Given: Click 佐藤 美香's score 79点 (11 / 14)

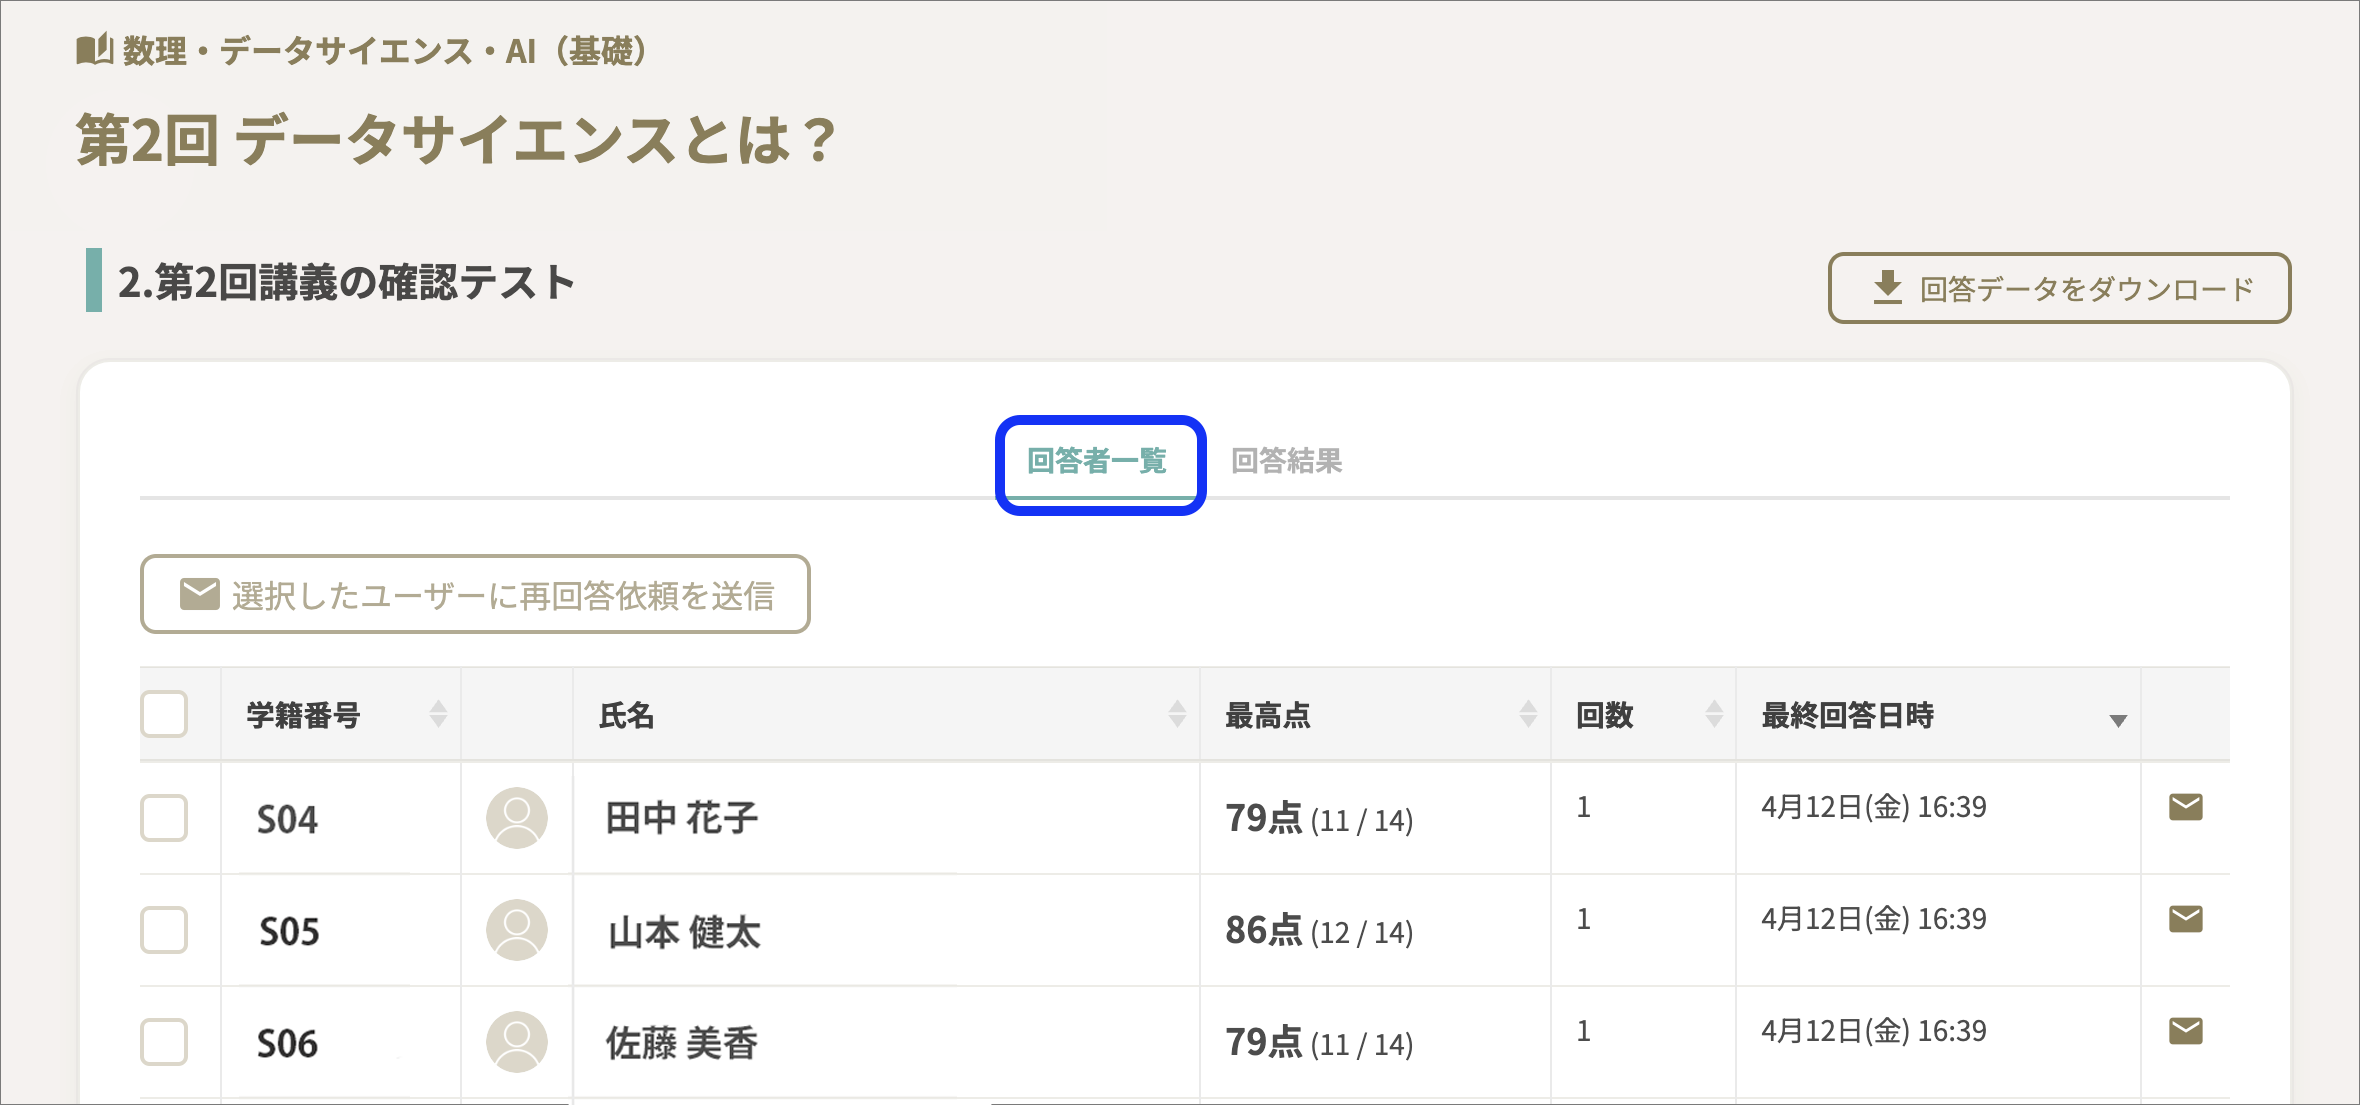Looking at the screenshot, I should pos(1319,1043).
